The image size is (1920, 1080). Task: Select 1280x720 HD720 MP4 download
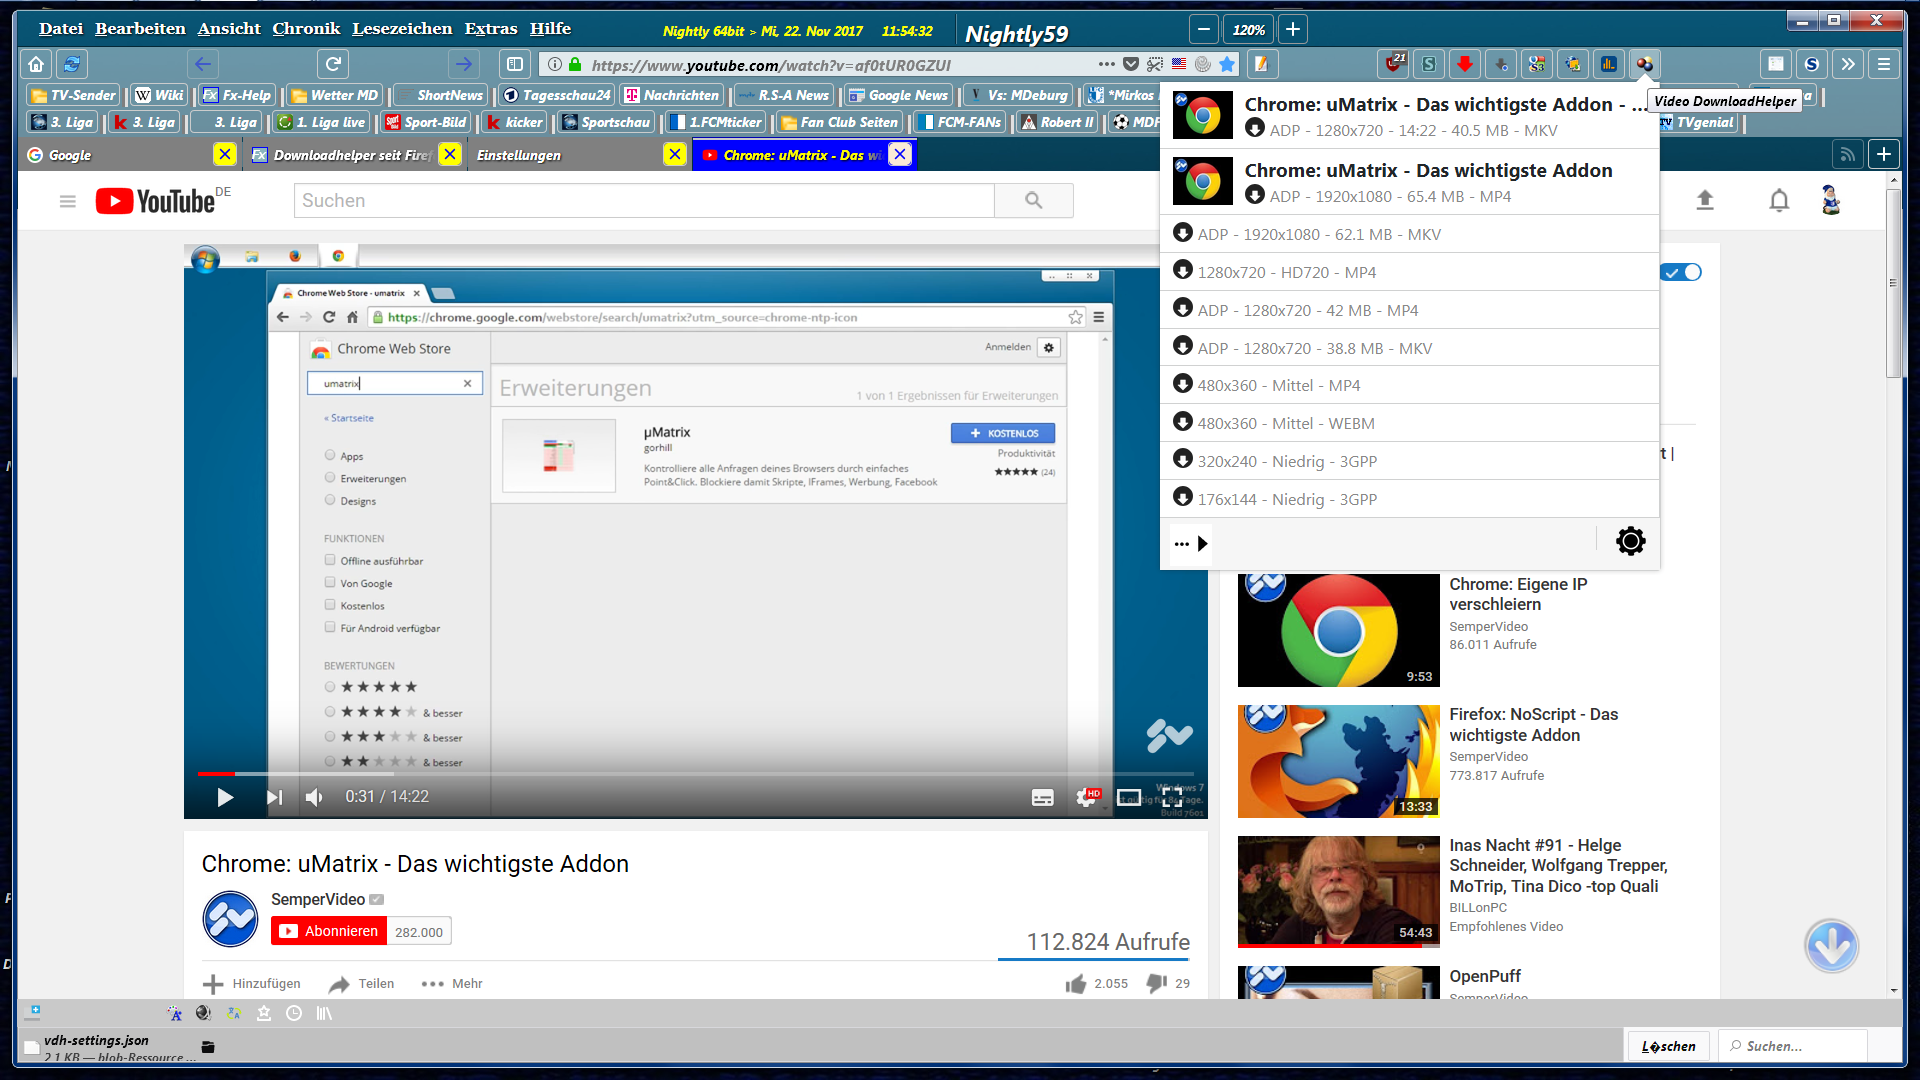point(1286,272)
